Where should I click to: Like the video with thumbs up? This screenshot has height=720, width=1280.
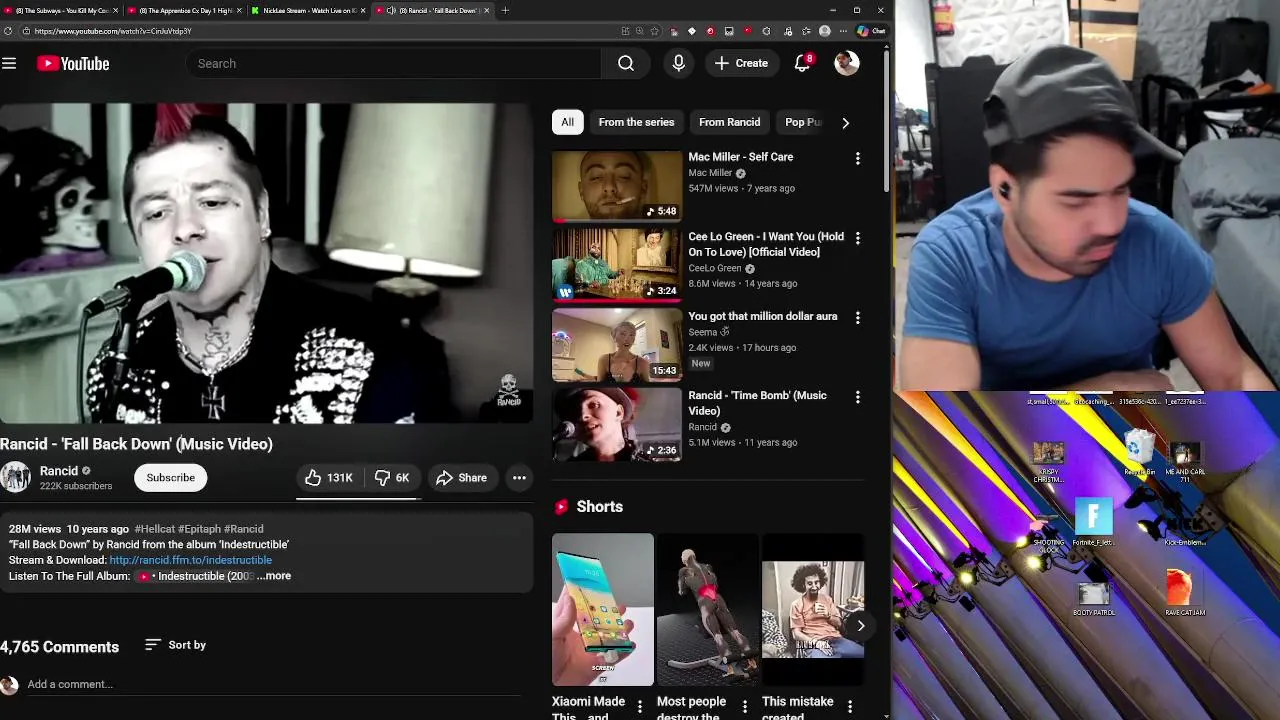click(x=329, y=478)
